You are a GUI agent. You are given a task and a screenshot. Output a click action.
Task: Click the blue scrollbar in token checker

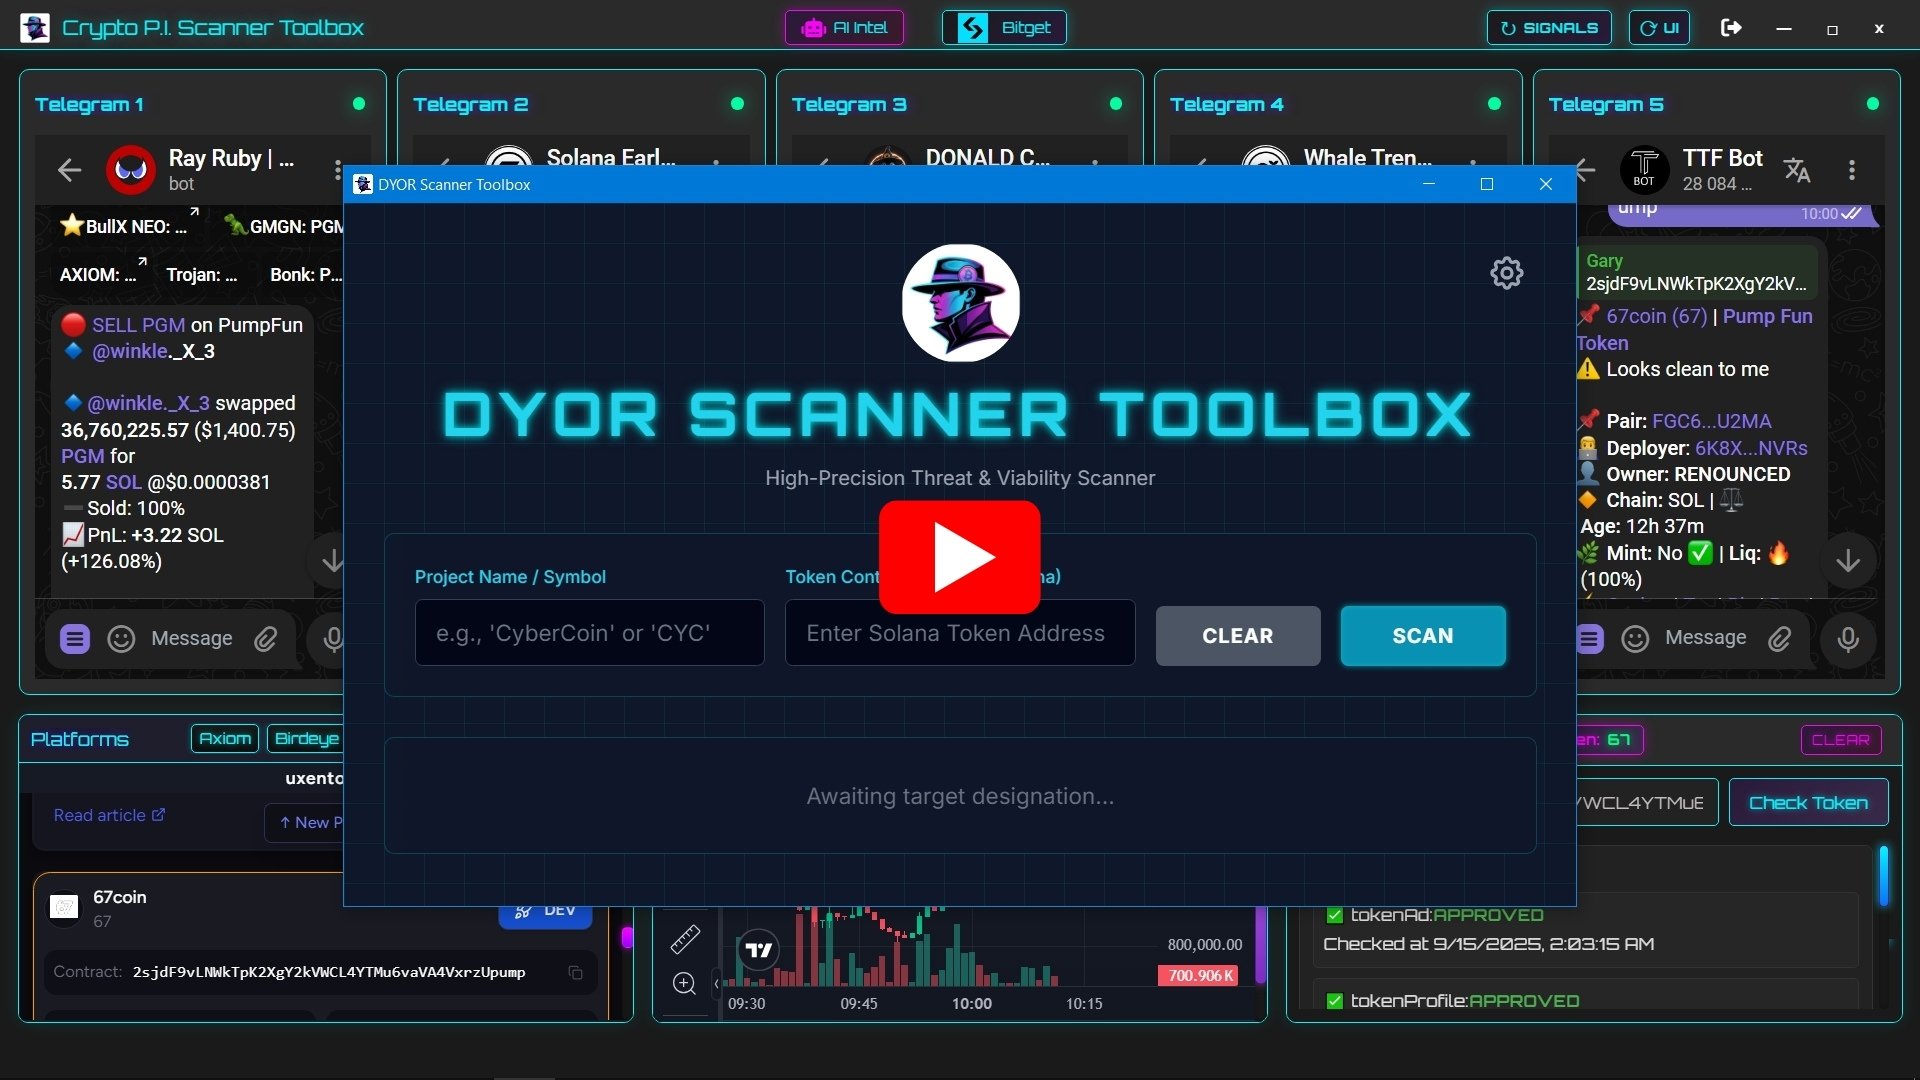tap(1883, 877)
